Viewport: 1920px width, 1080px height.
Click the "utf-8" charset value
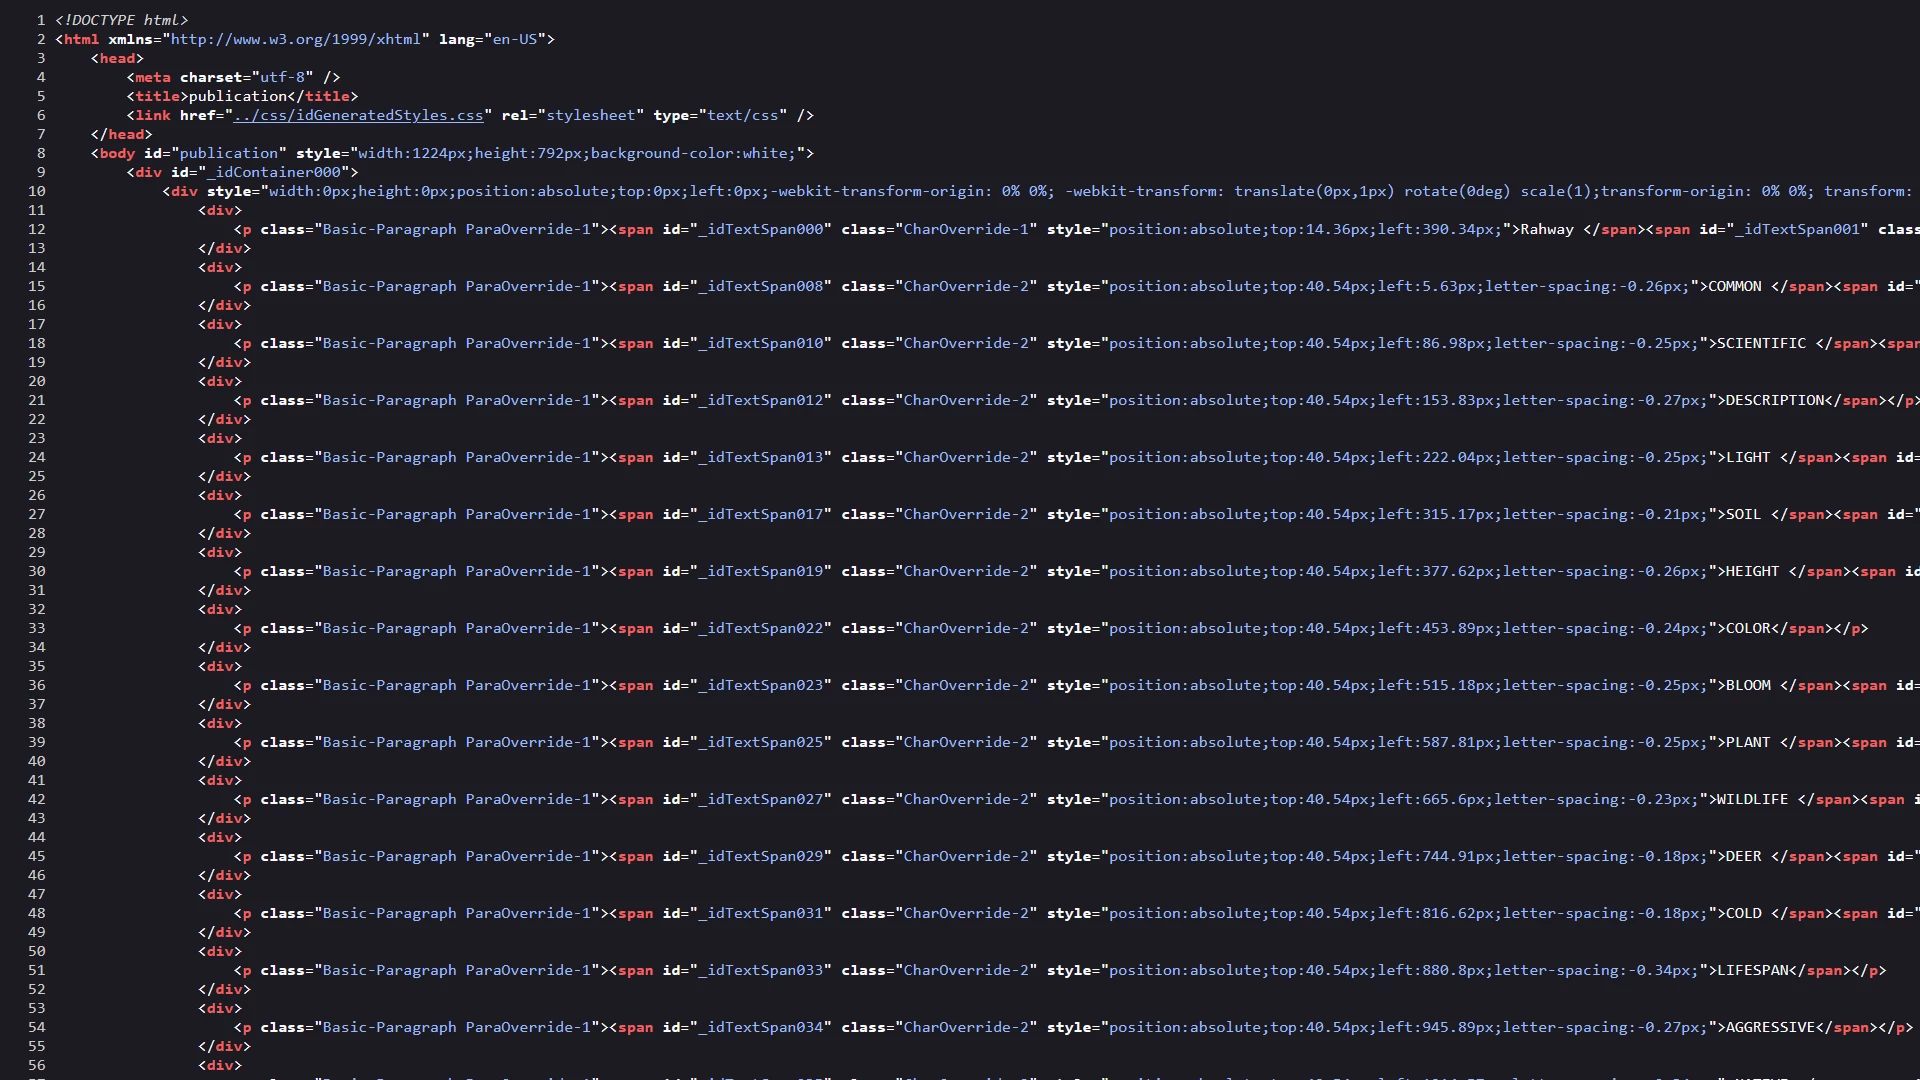282,77
